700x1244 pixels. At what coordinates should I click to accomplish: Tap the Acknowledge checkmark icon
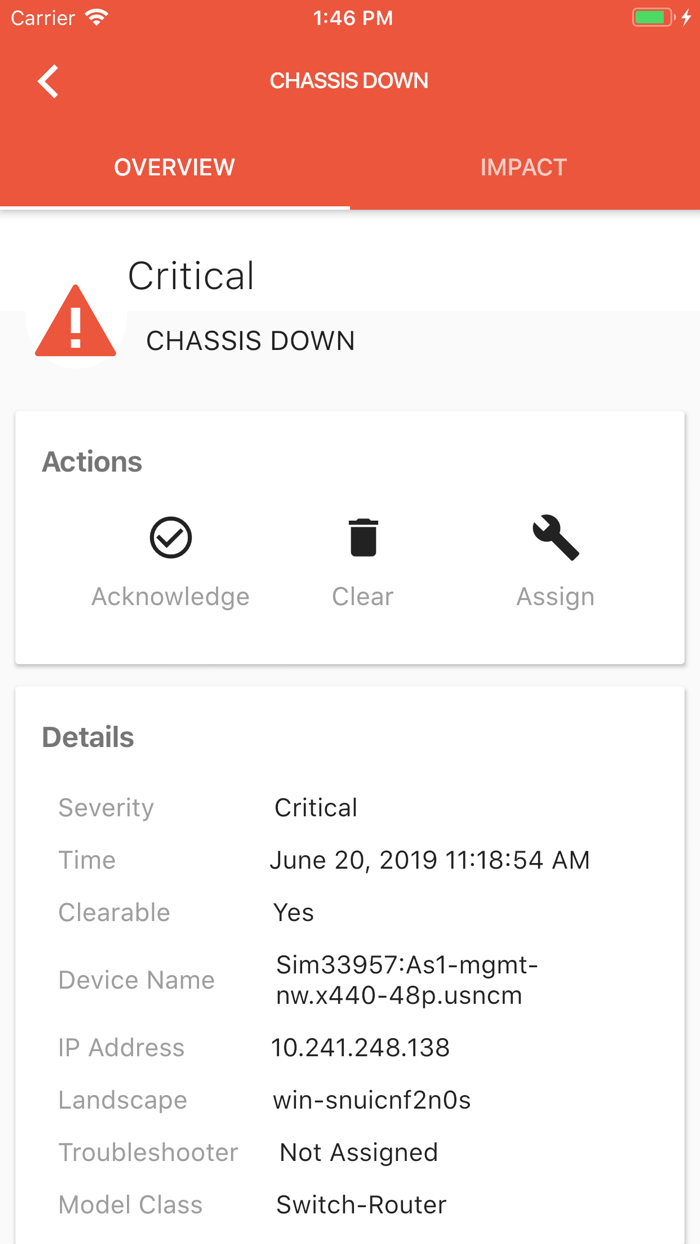pyautogui.click(x=171, y=538)
